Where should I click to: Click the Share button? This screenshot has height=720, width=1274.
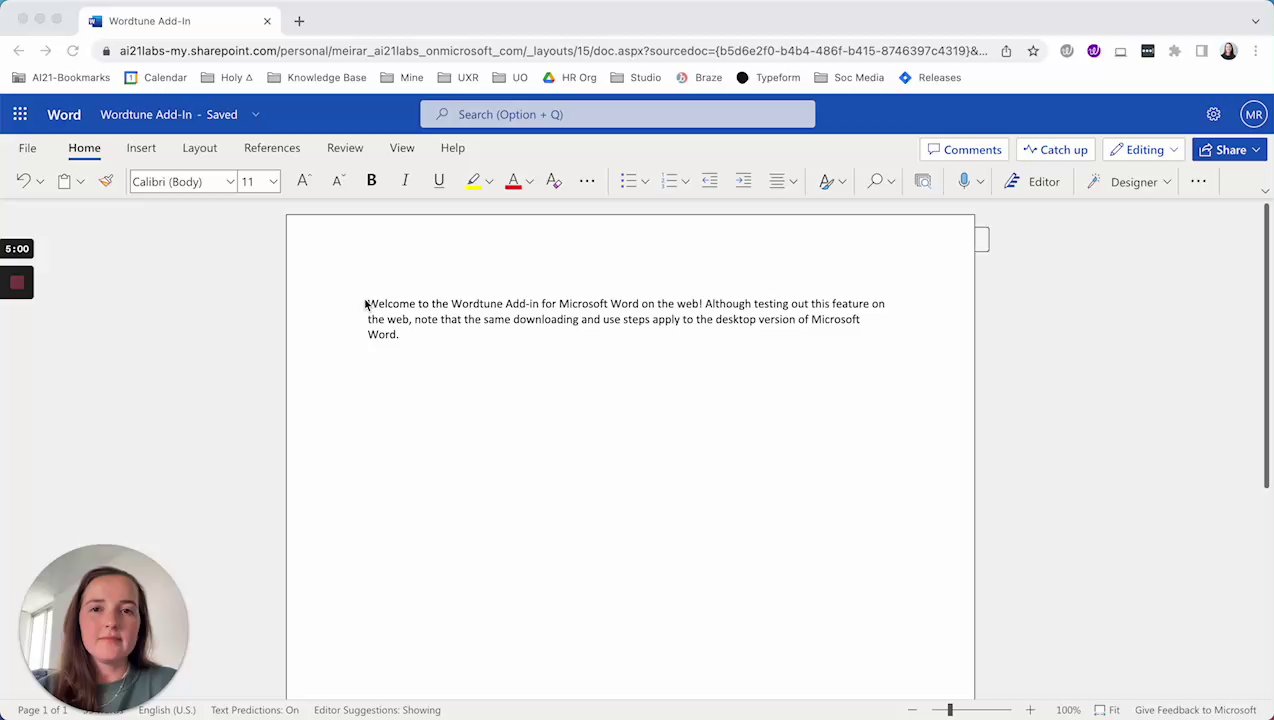click(1229, 150)
